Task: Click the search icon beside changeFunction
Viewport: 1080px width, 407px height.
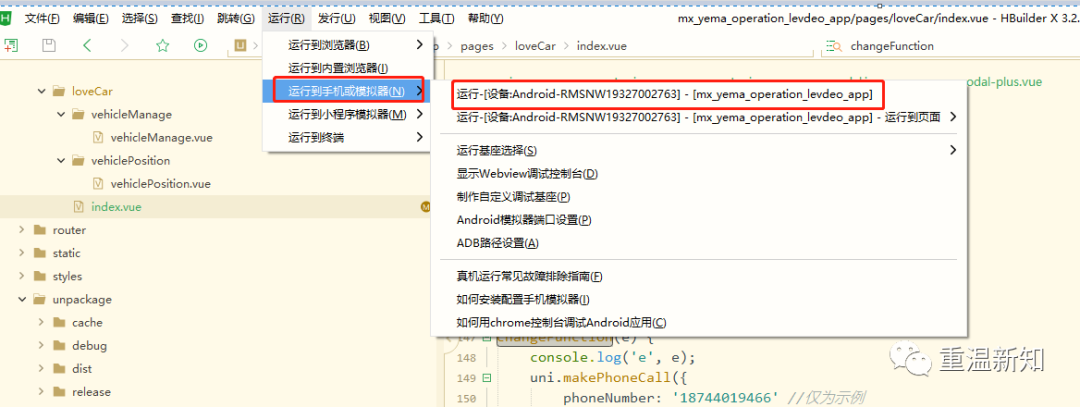Action: tap(833, 46)
